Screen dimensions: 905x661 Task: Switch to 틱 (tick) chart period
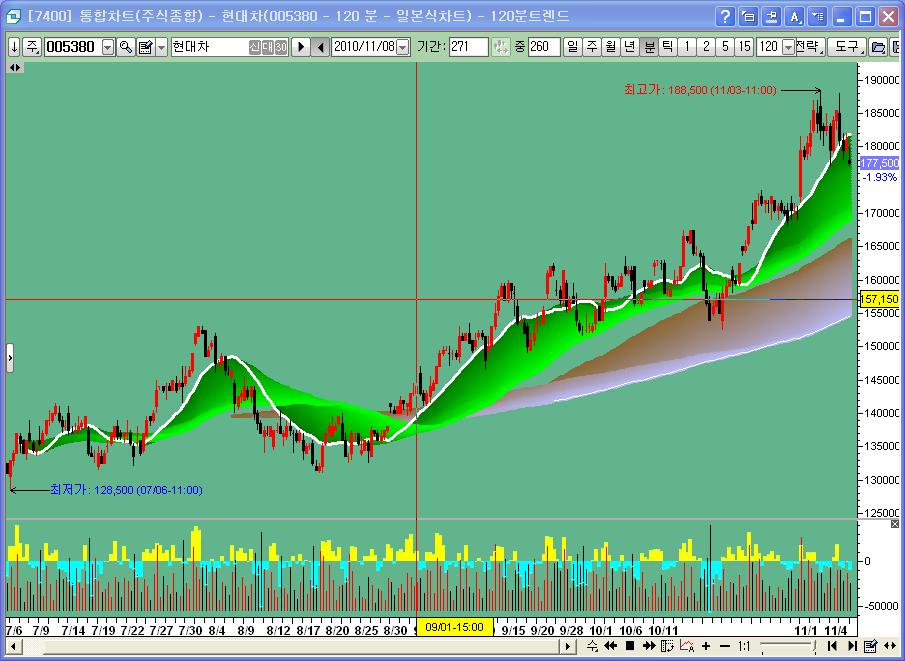pyautogui.click(x=667, y=47)
